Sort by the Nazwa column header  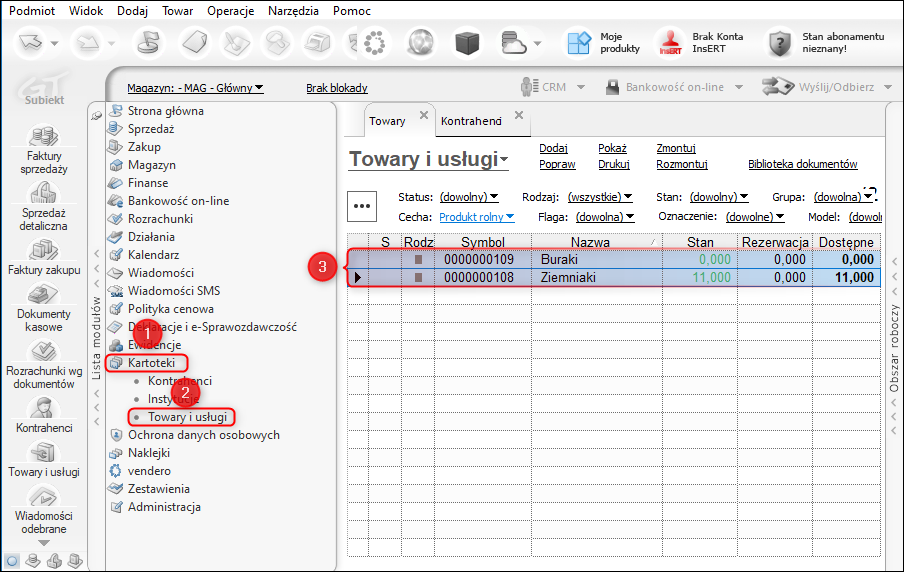[x=596, y=242]
